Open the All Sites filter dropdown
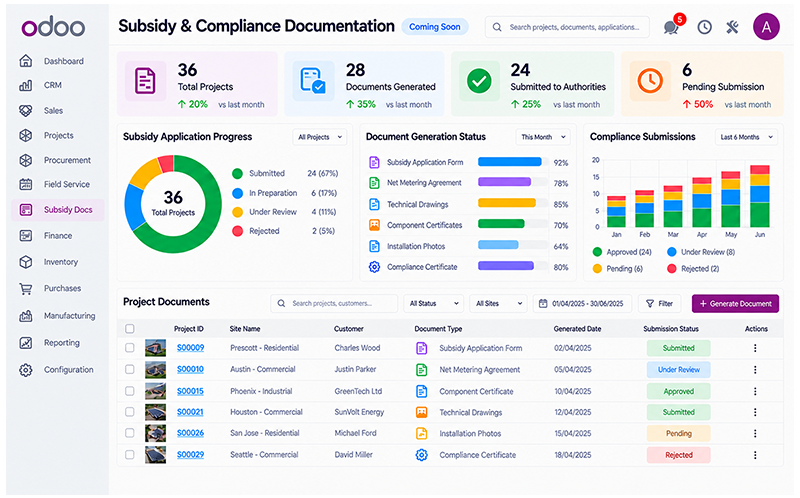 498,303
